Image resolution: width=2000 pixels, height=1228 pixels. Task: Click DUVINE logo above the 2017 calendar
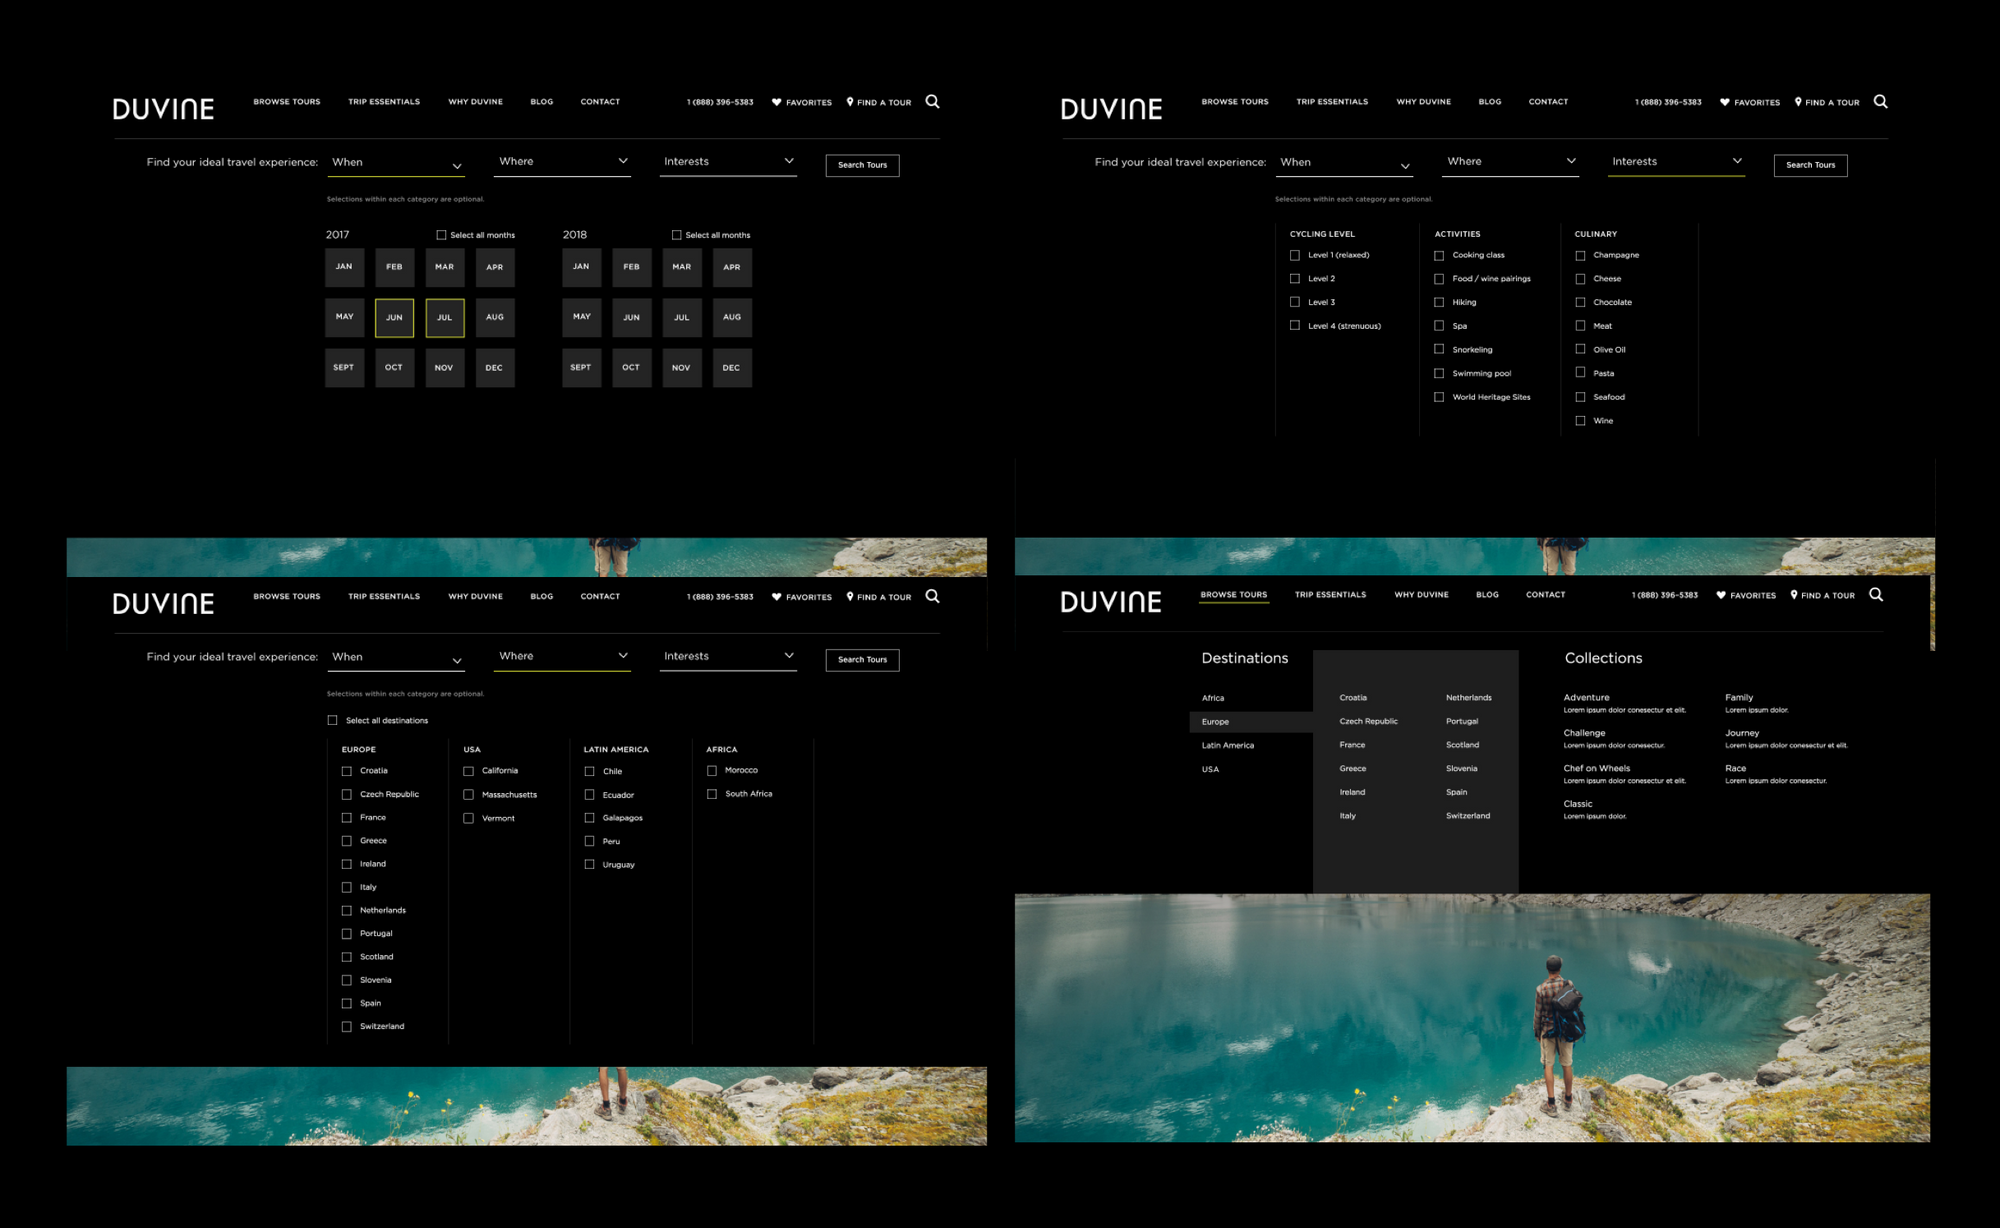163,109
